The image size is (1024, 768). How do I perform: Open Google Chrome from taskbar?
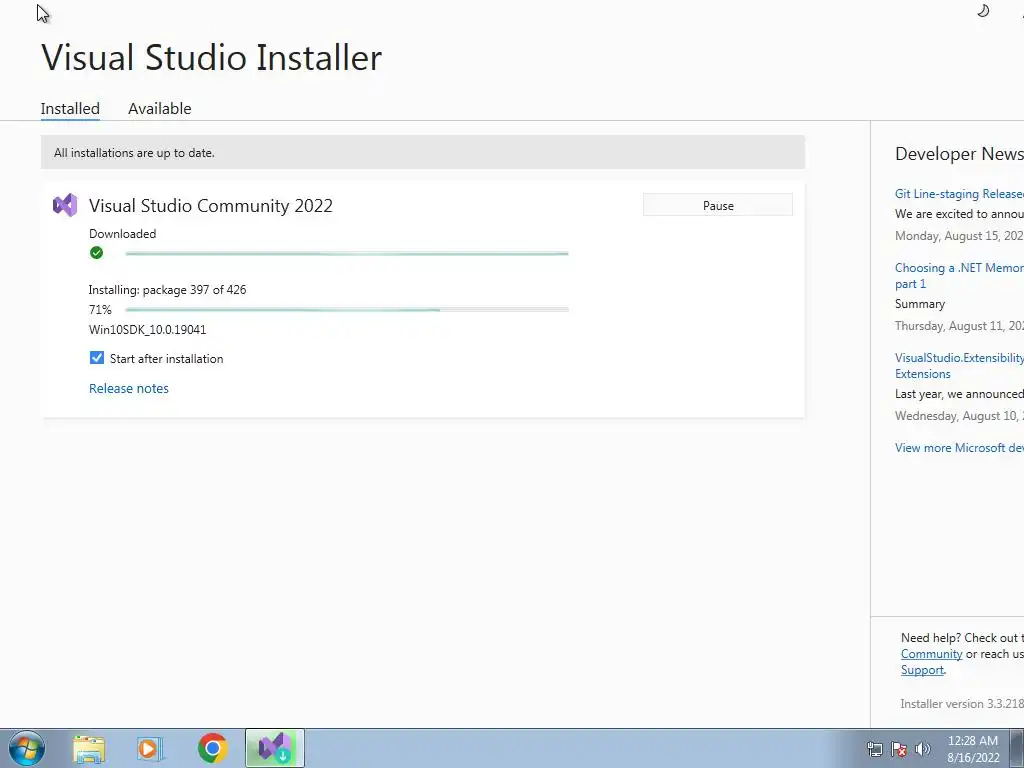point(212,748)
